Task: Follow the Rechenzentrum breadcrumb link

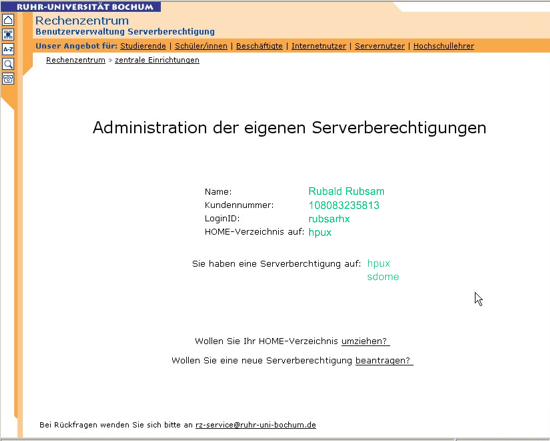Action: pos(75,60)
